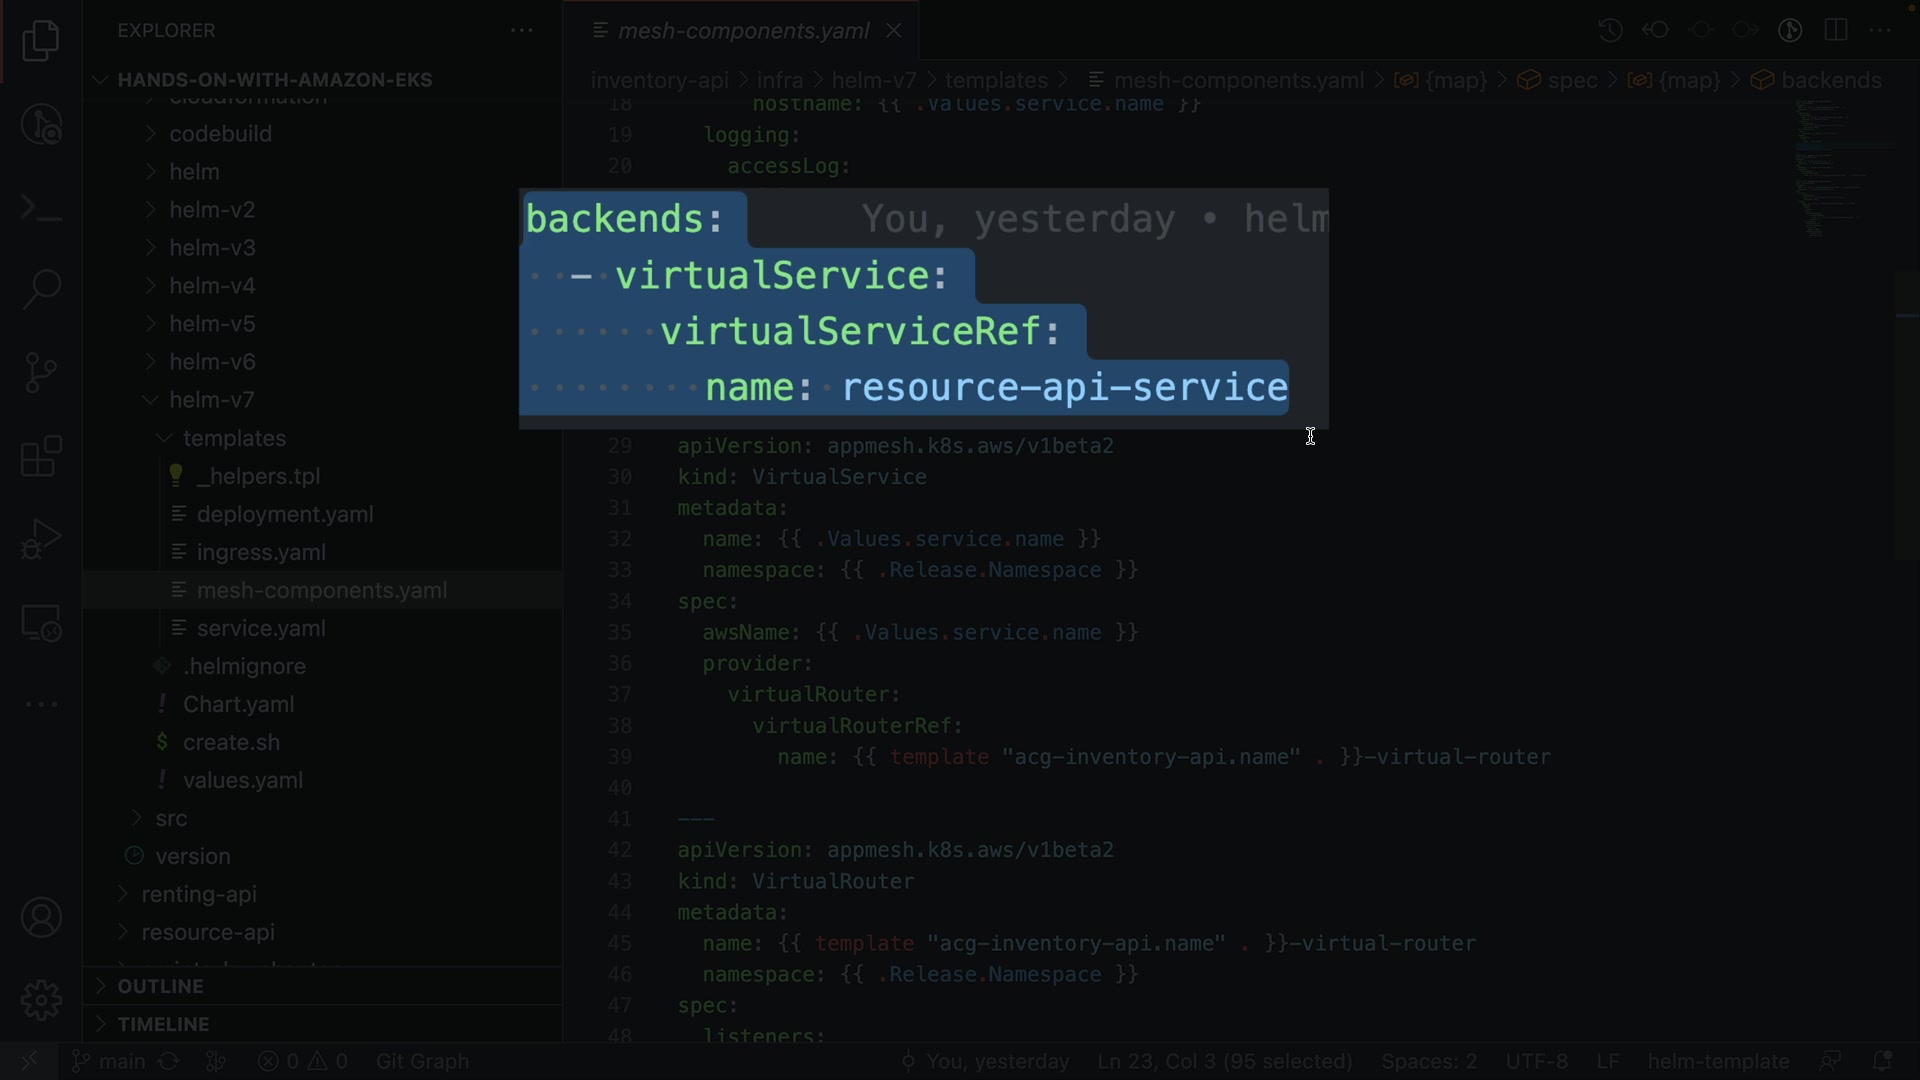Select the mesh-components.yaml editor tab
Viewport: 1920px width, 1080px height.
[x=742, y=31]
